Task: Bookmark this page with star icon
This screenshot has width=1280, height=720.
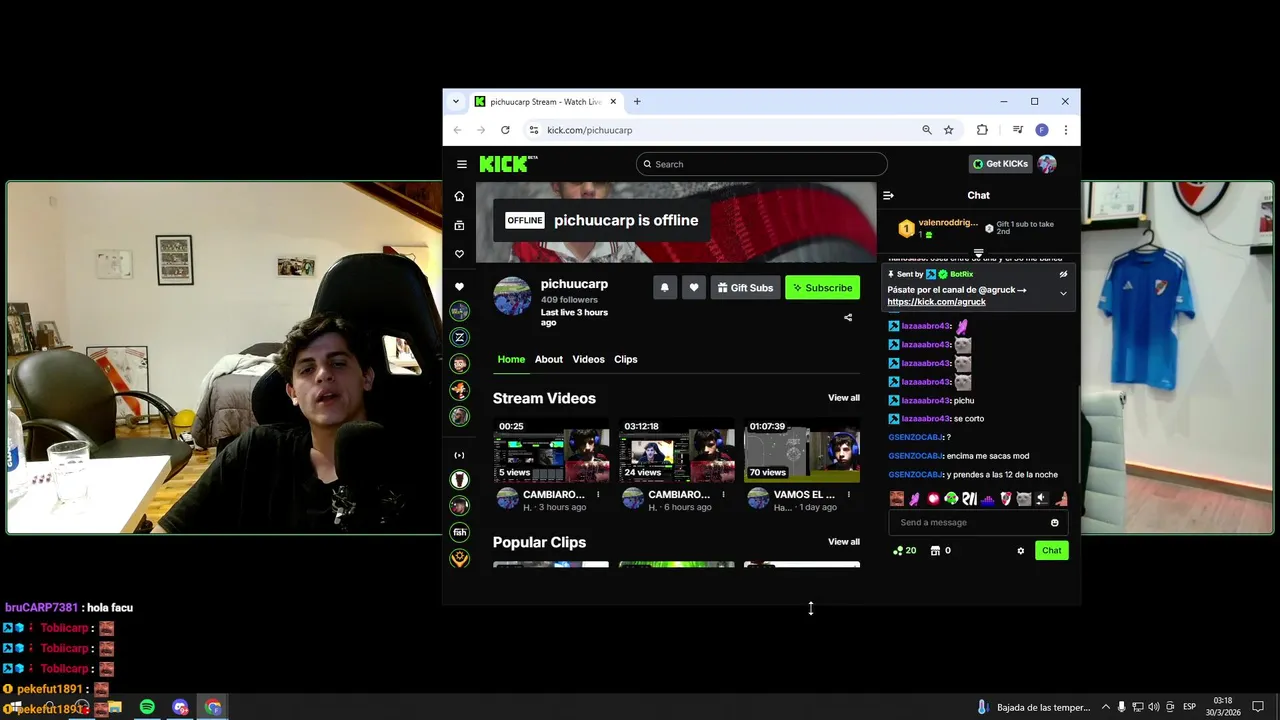Action: click(948, 130)
